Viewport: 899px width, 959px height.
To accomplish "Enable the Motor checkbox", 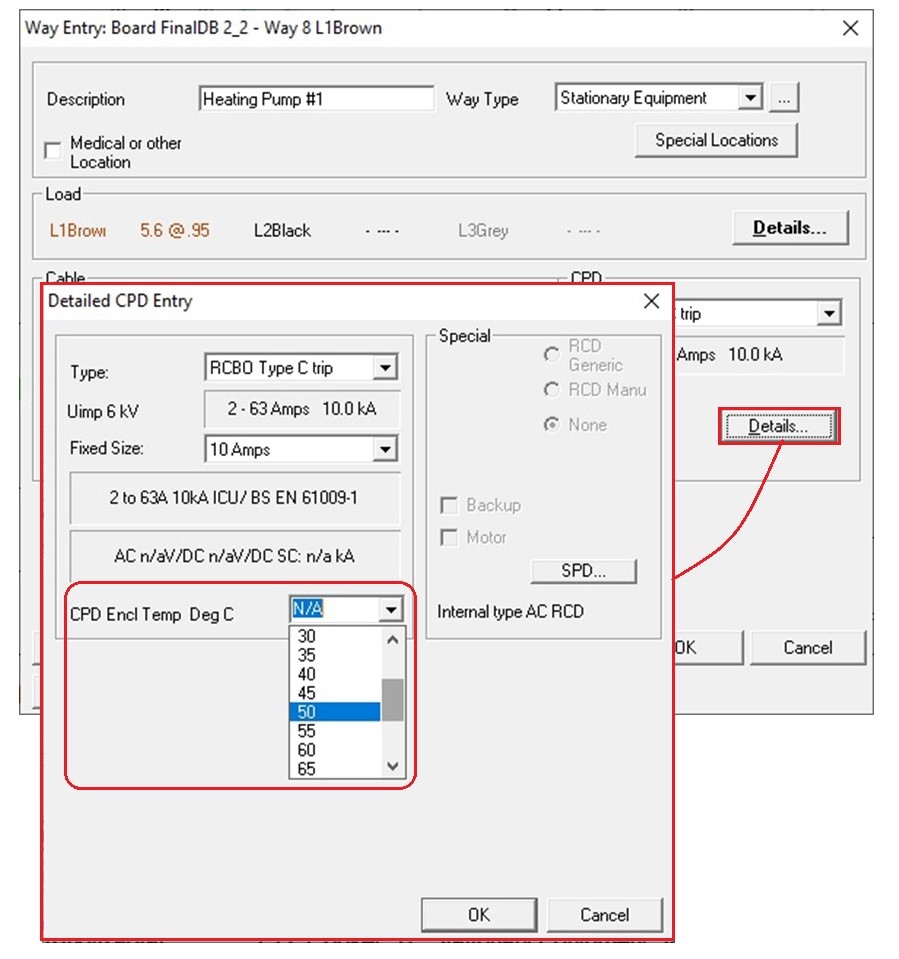I will tap(449, 538).
